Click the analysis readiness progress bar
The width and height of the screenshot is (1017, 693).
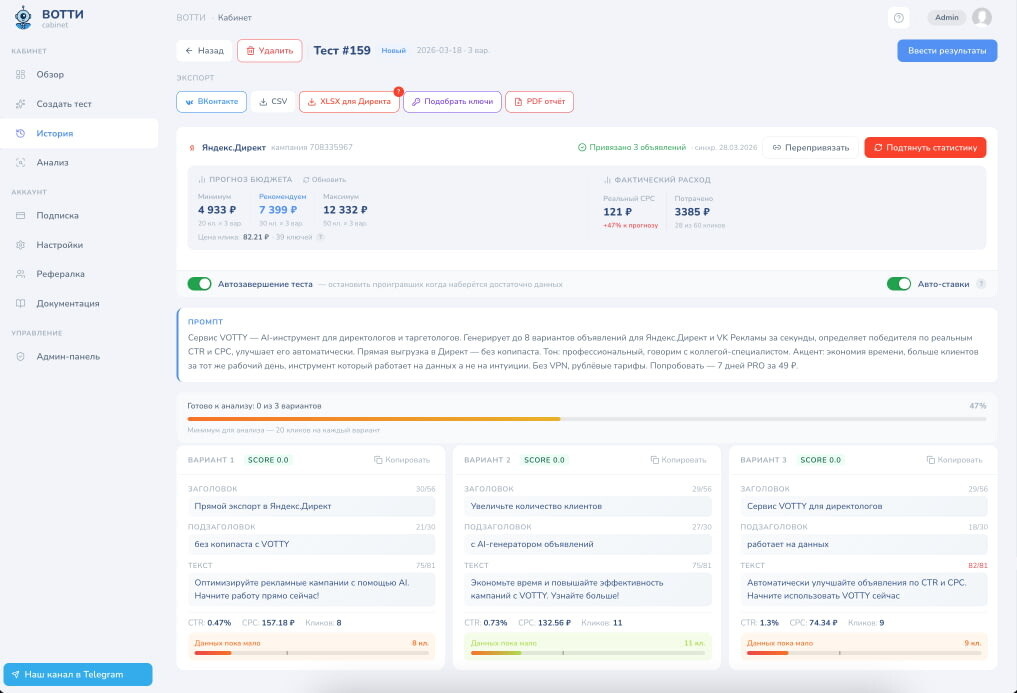coord(586,419)
